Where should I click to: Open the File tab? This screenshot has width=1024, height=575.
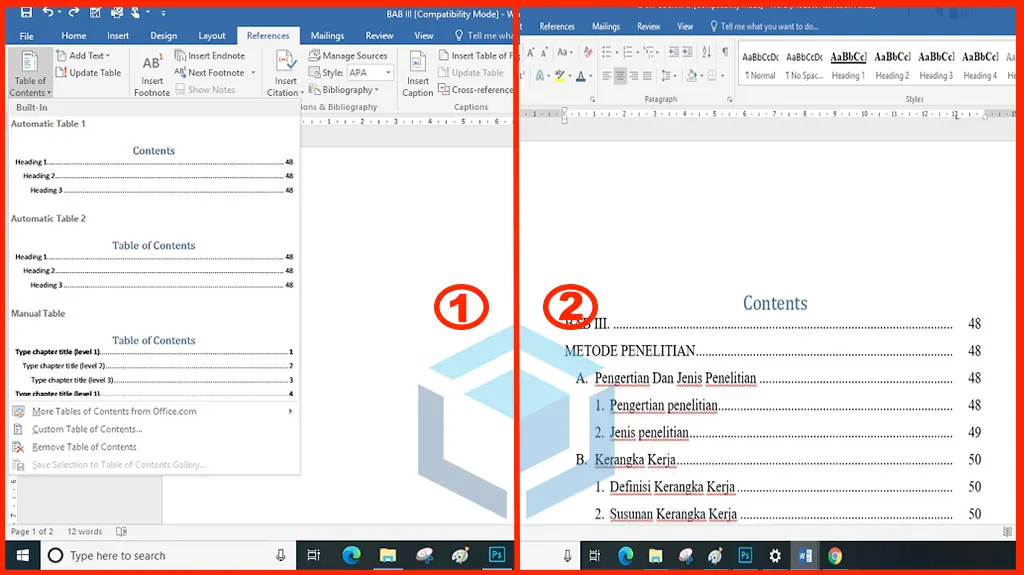click(x=27, y=36)
